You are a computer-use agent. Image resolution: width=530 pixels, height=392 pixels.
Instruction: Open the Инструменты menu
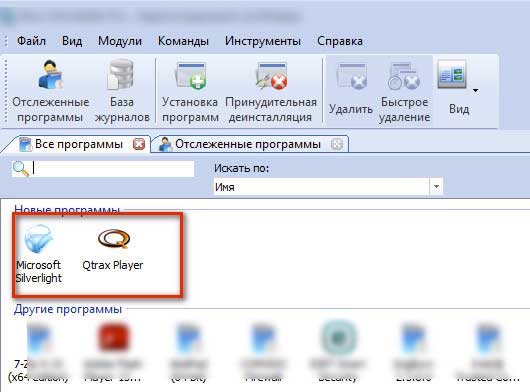[263, 41]
